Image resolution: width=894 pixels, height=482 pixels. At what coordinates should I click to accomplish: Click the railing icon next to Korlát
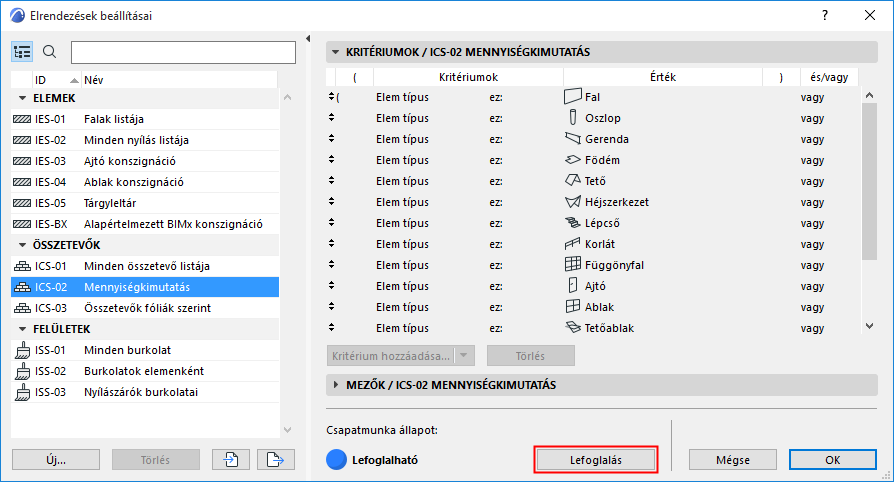573,244
